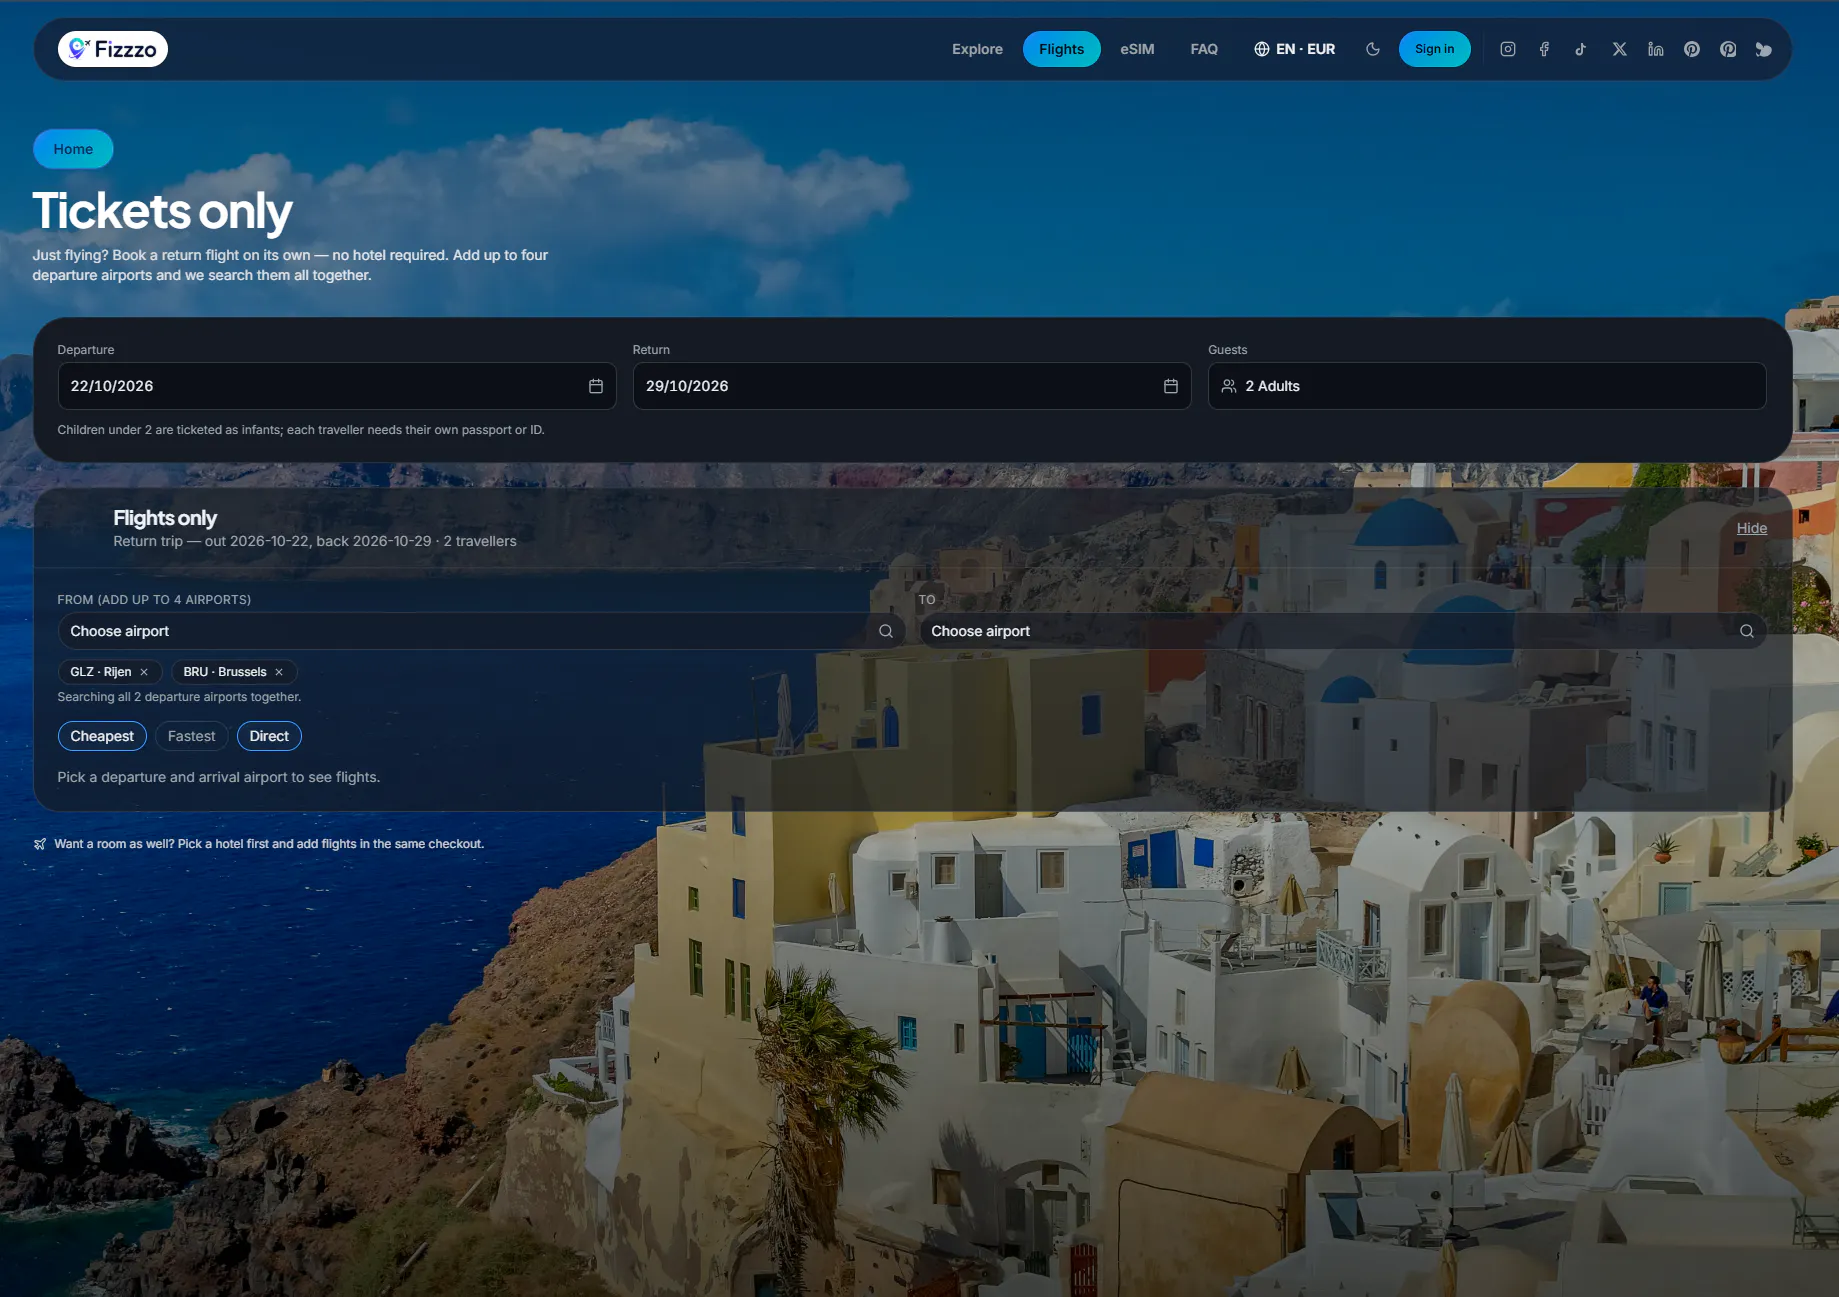The width and height of the screenshot is (1839, 1297).
Task: Hide the Flights only panel
Action: 1751,528
